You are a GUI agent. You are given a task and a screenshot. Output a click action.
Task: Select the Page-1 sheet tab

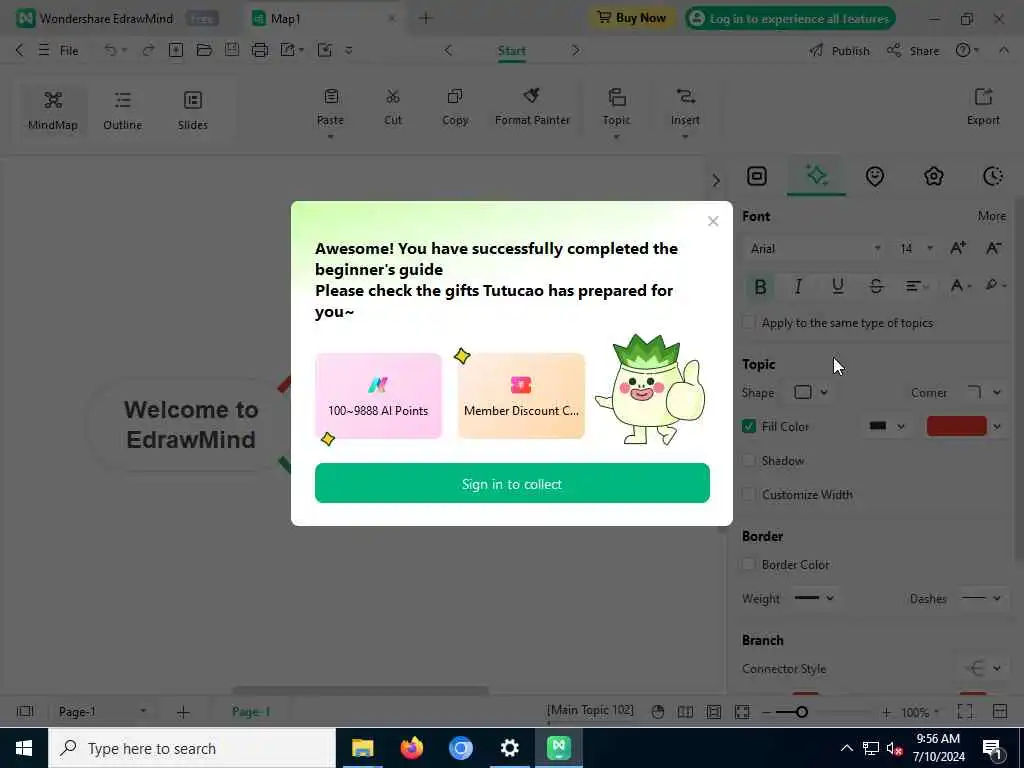251,711
